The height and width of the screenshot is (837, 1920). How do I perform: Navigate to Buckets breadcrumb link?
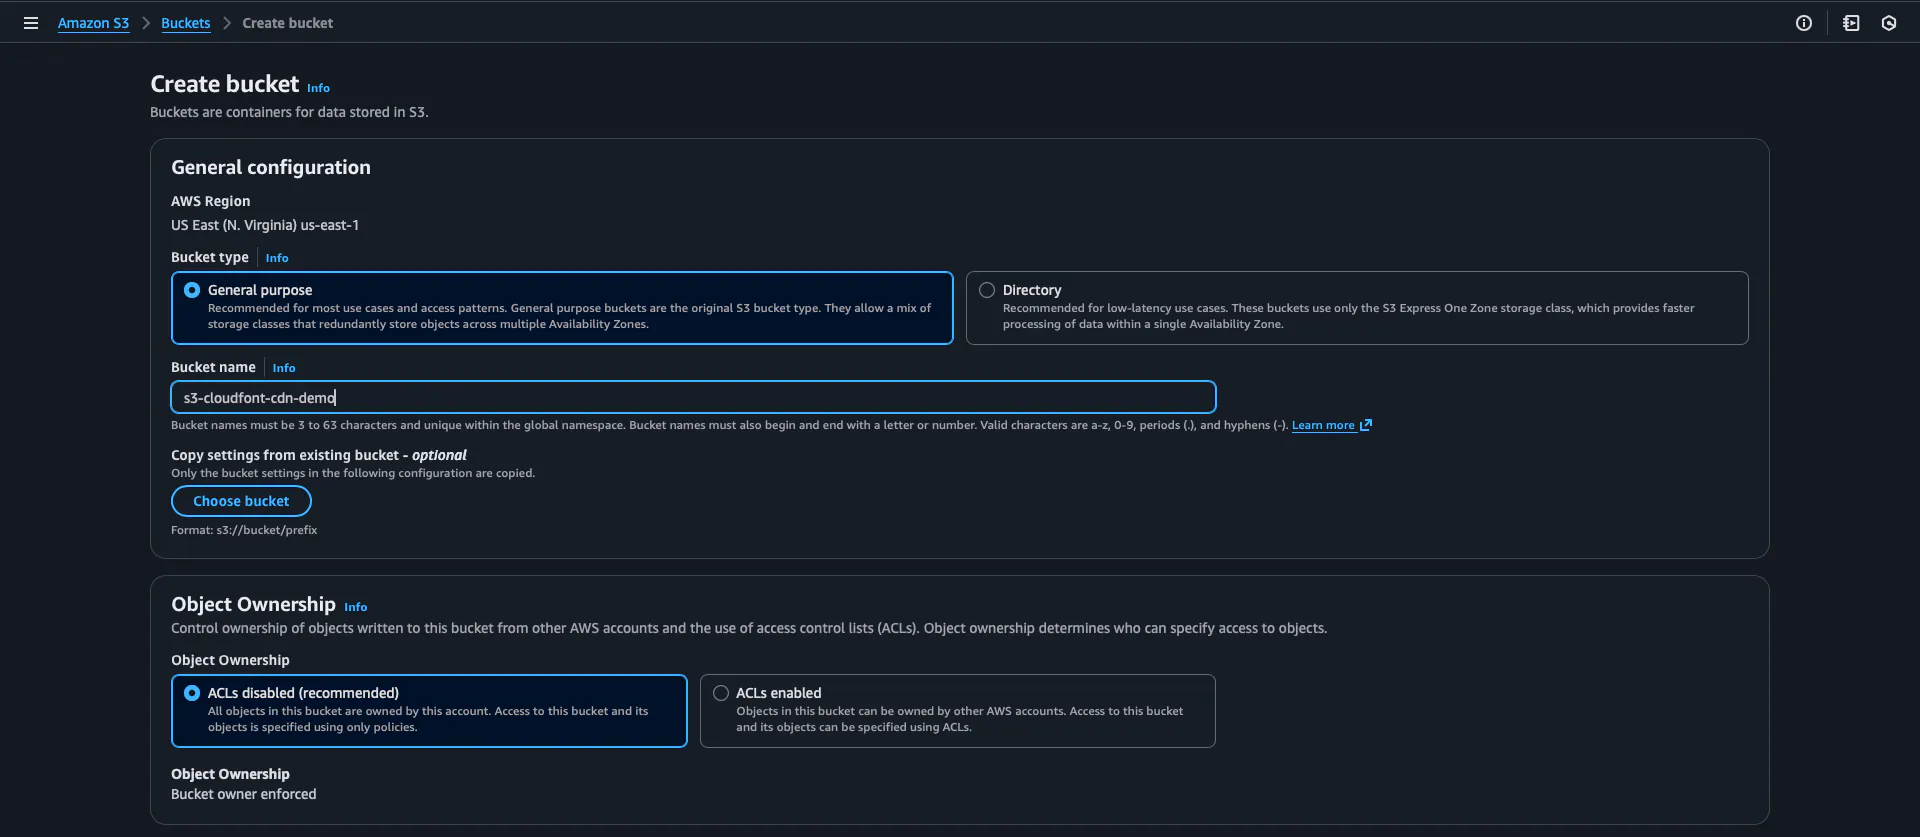click(185, 23)
